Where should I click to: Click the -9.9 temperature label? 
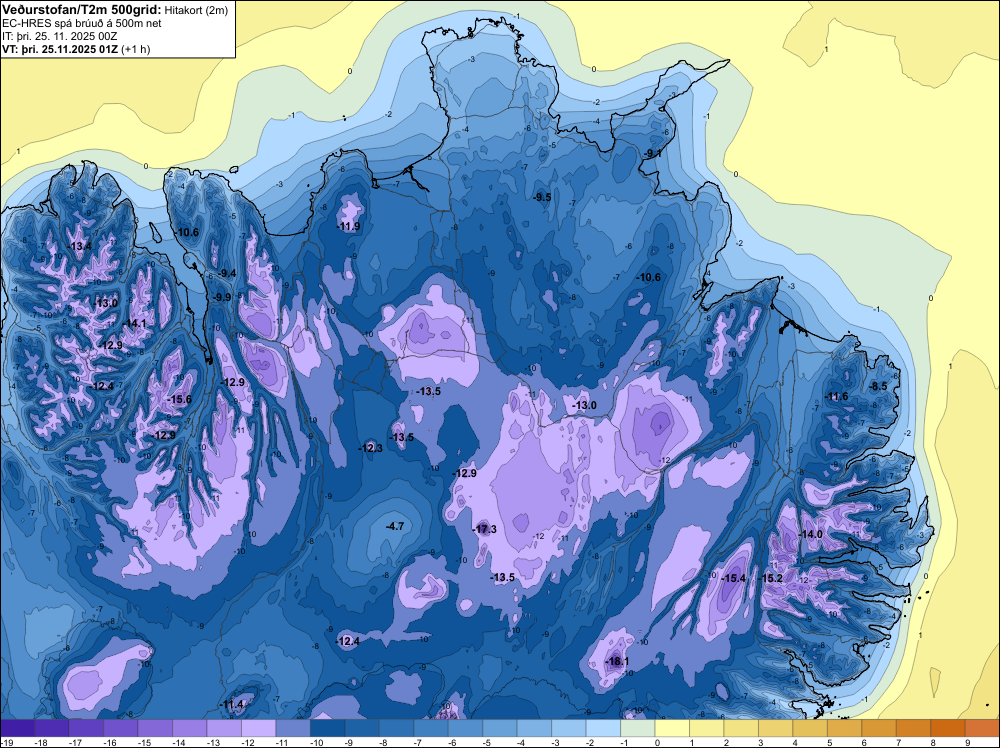[223, 297]
